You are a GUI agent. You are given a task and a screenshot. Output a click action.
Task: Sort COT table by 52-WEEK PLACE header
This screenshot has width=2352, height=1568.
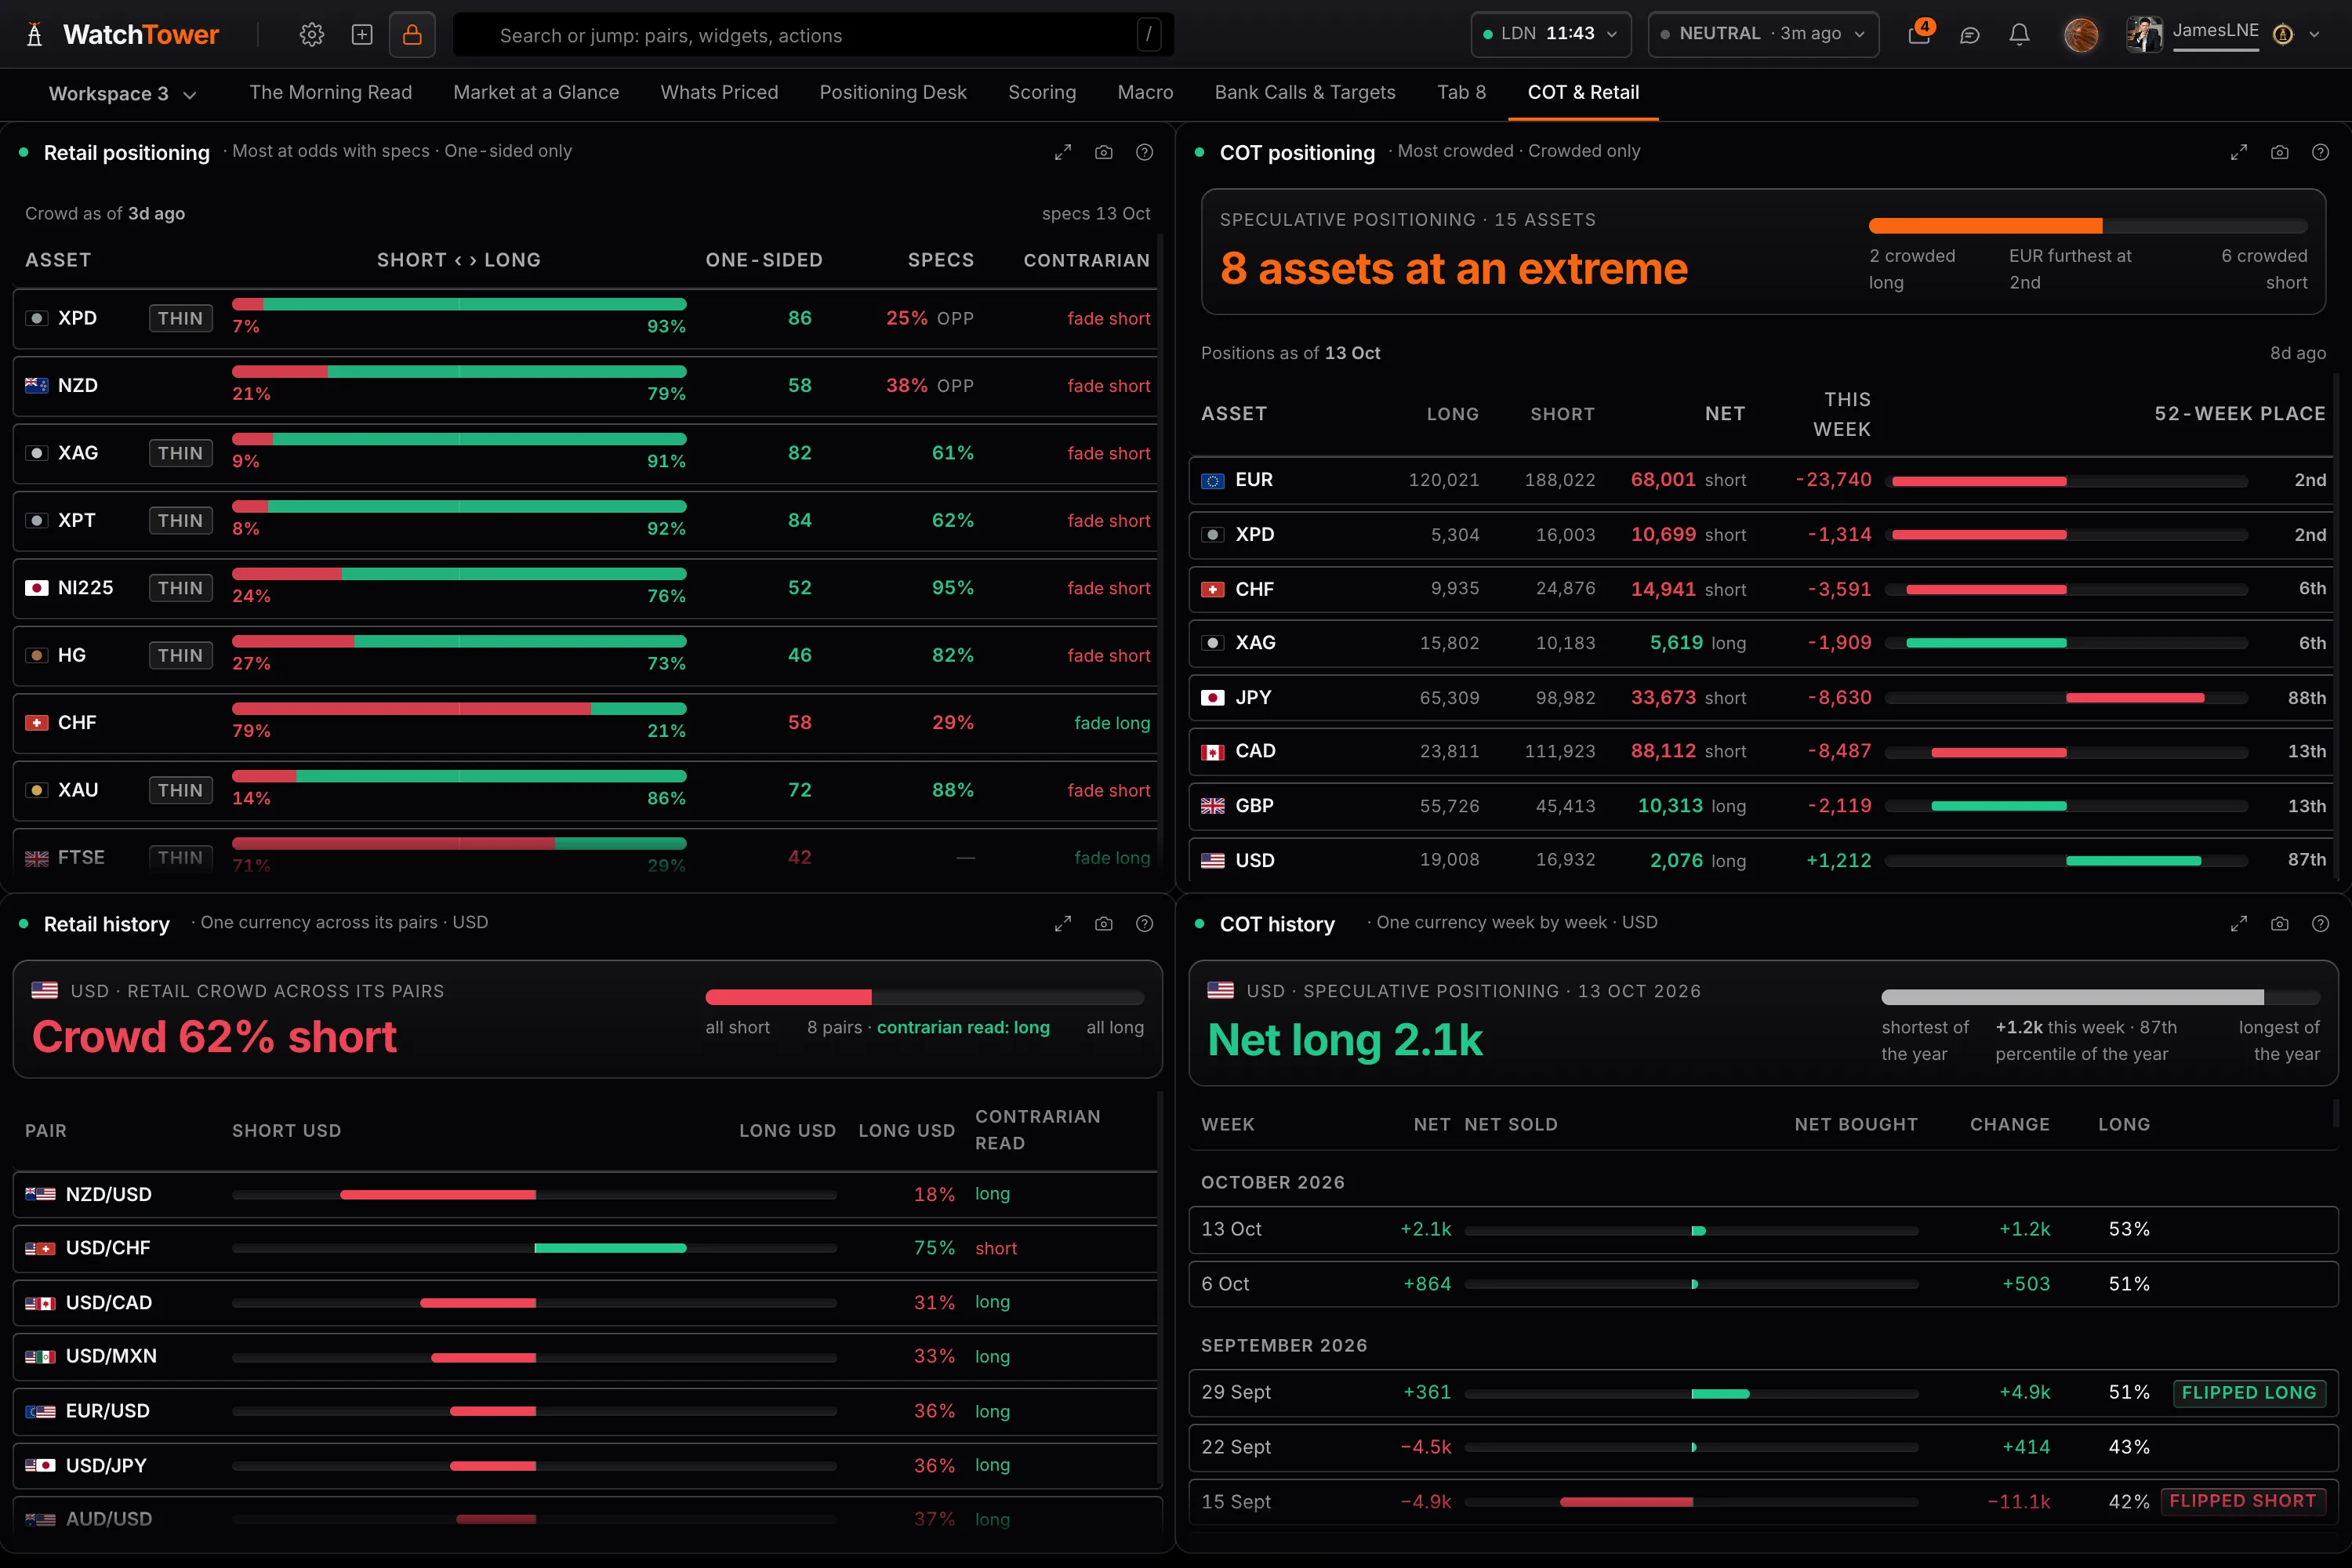2240,414
